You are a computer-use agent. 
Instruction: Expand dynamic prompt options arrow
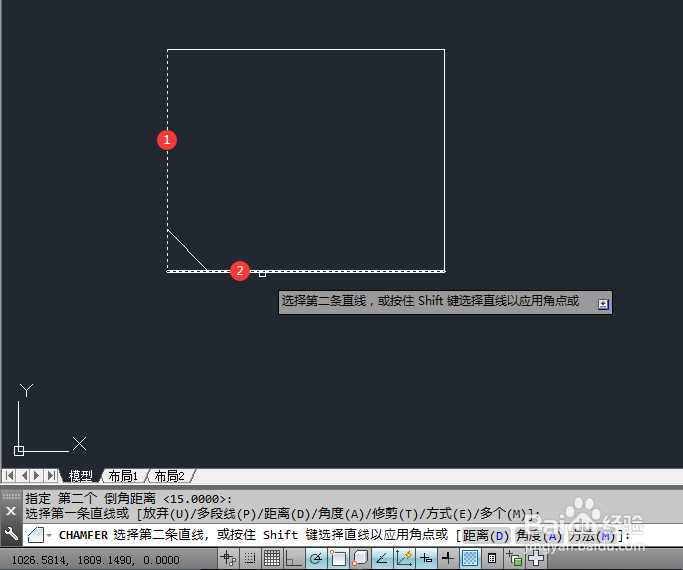coord(603,304)
